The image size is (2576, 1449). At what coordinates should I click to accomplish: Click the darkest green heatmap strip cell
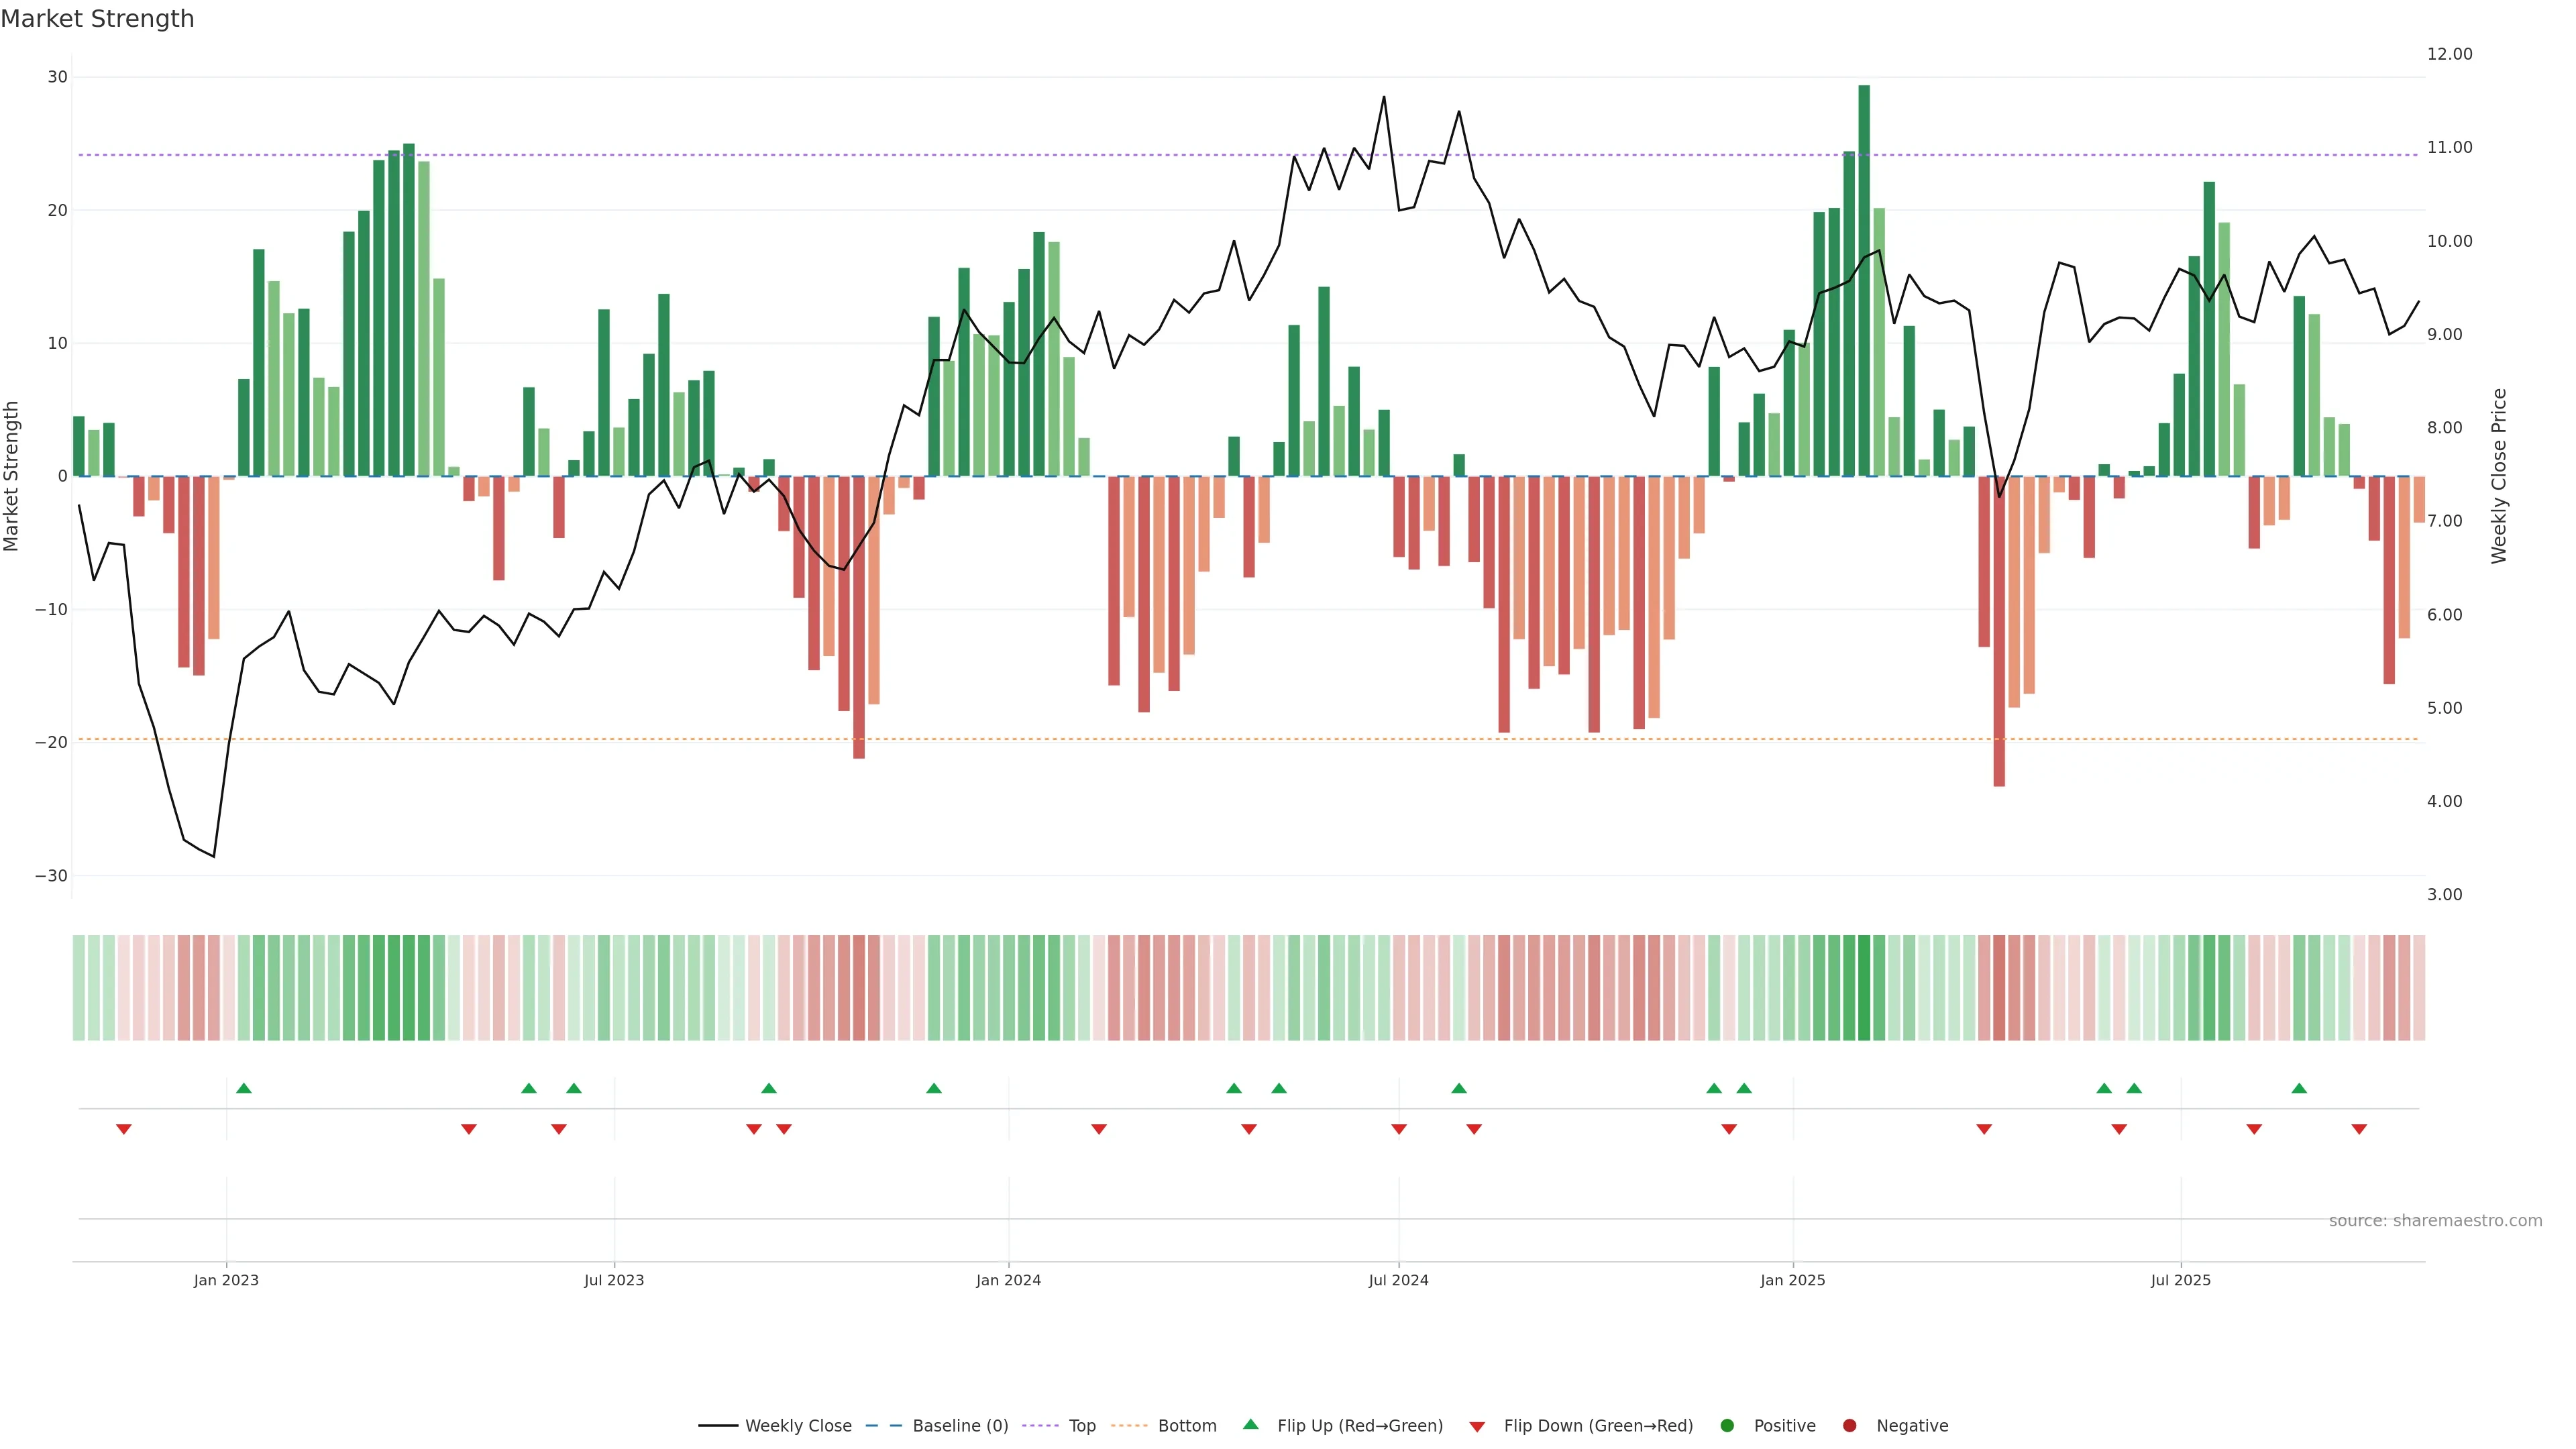(x=1864, y=988)
